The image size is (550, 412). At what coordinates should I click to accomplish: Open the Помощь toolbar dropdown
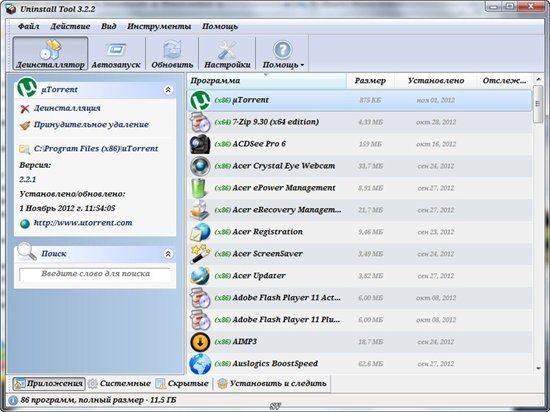(283, 53)
